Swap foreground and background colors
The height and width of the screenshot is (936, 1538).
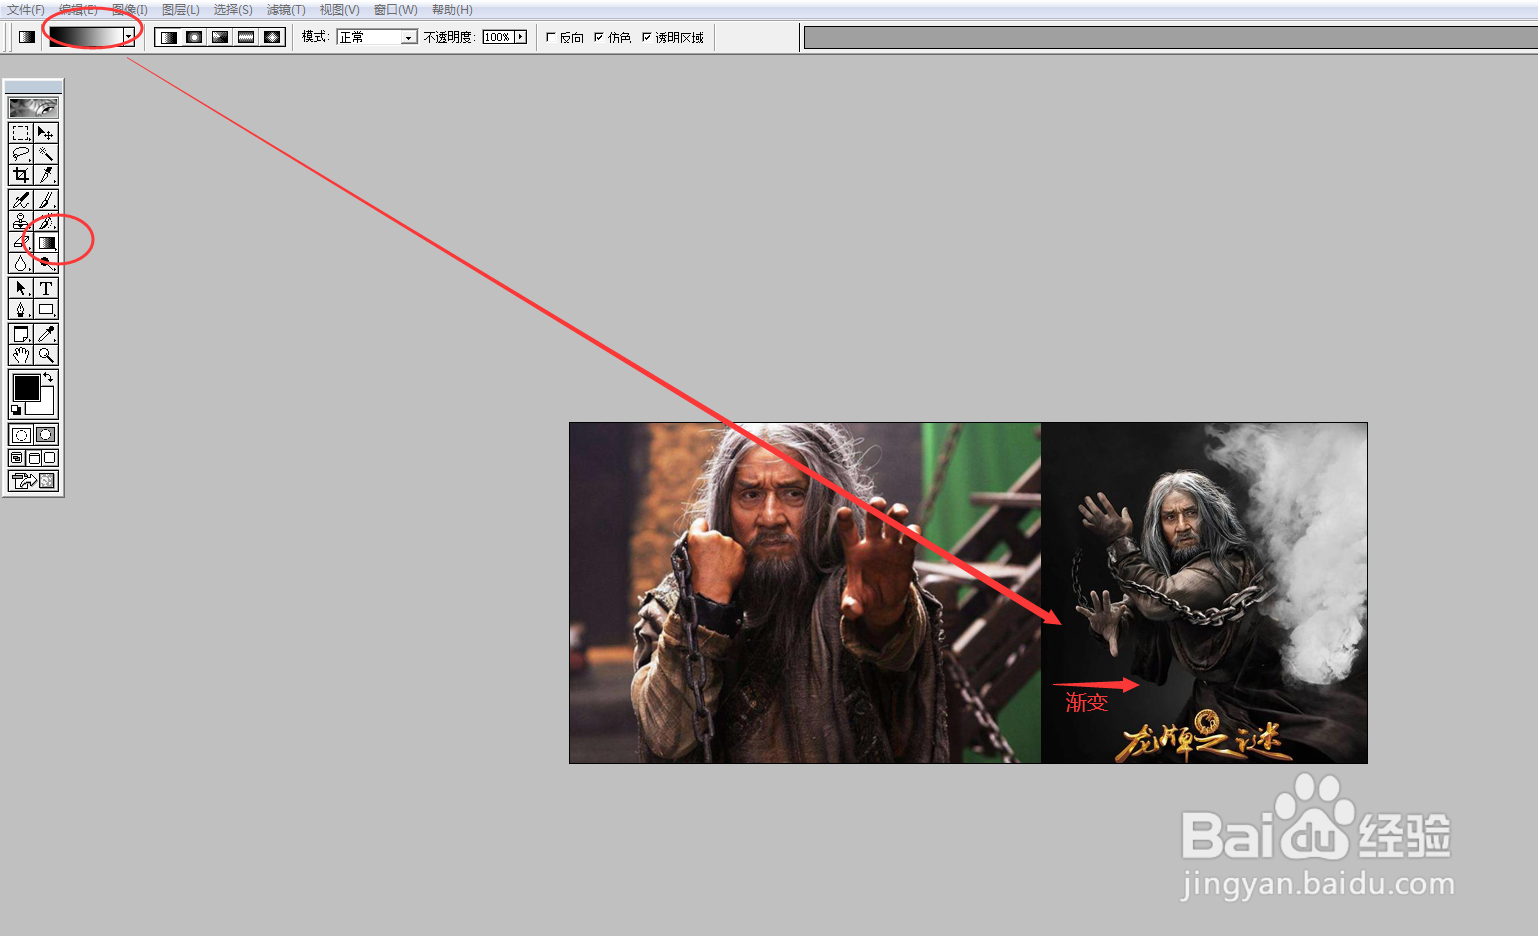point(48,378)
